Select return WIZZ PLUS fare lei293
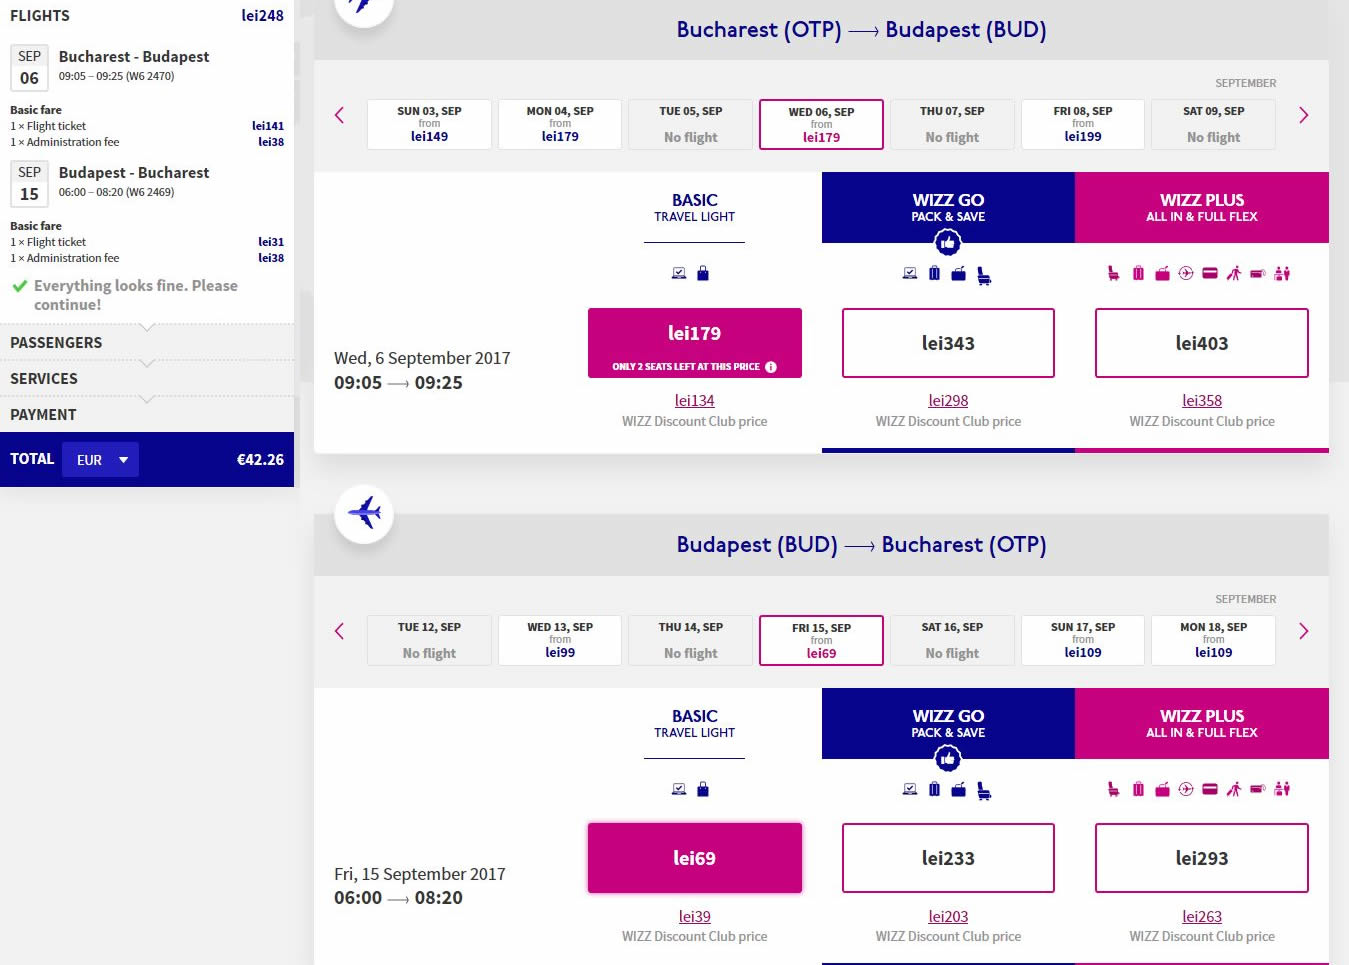Viewport: 1349px width, 965px height. coord(1201,858)
